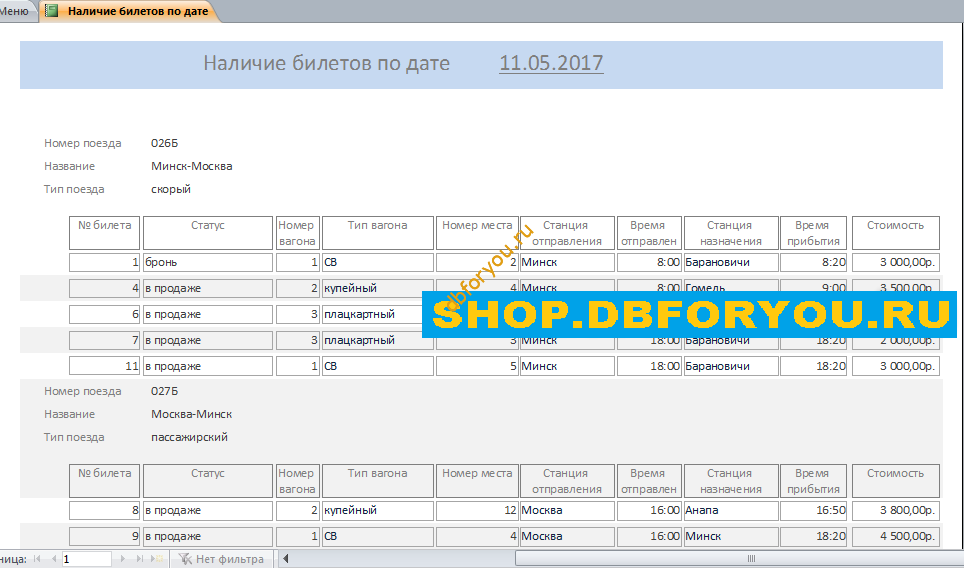Click the price '4 500,00р.' cell

tap(896, 536)
